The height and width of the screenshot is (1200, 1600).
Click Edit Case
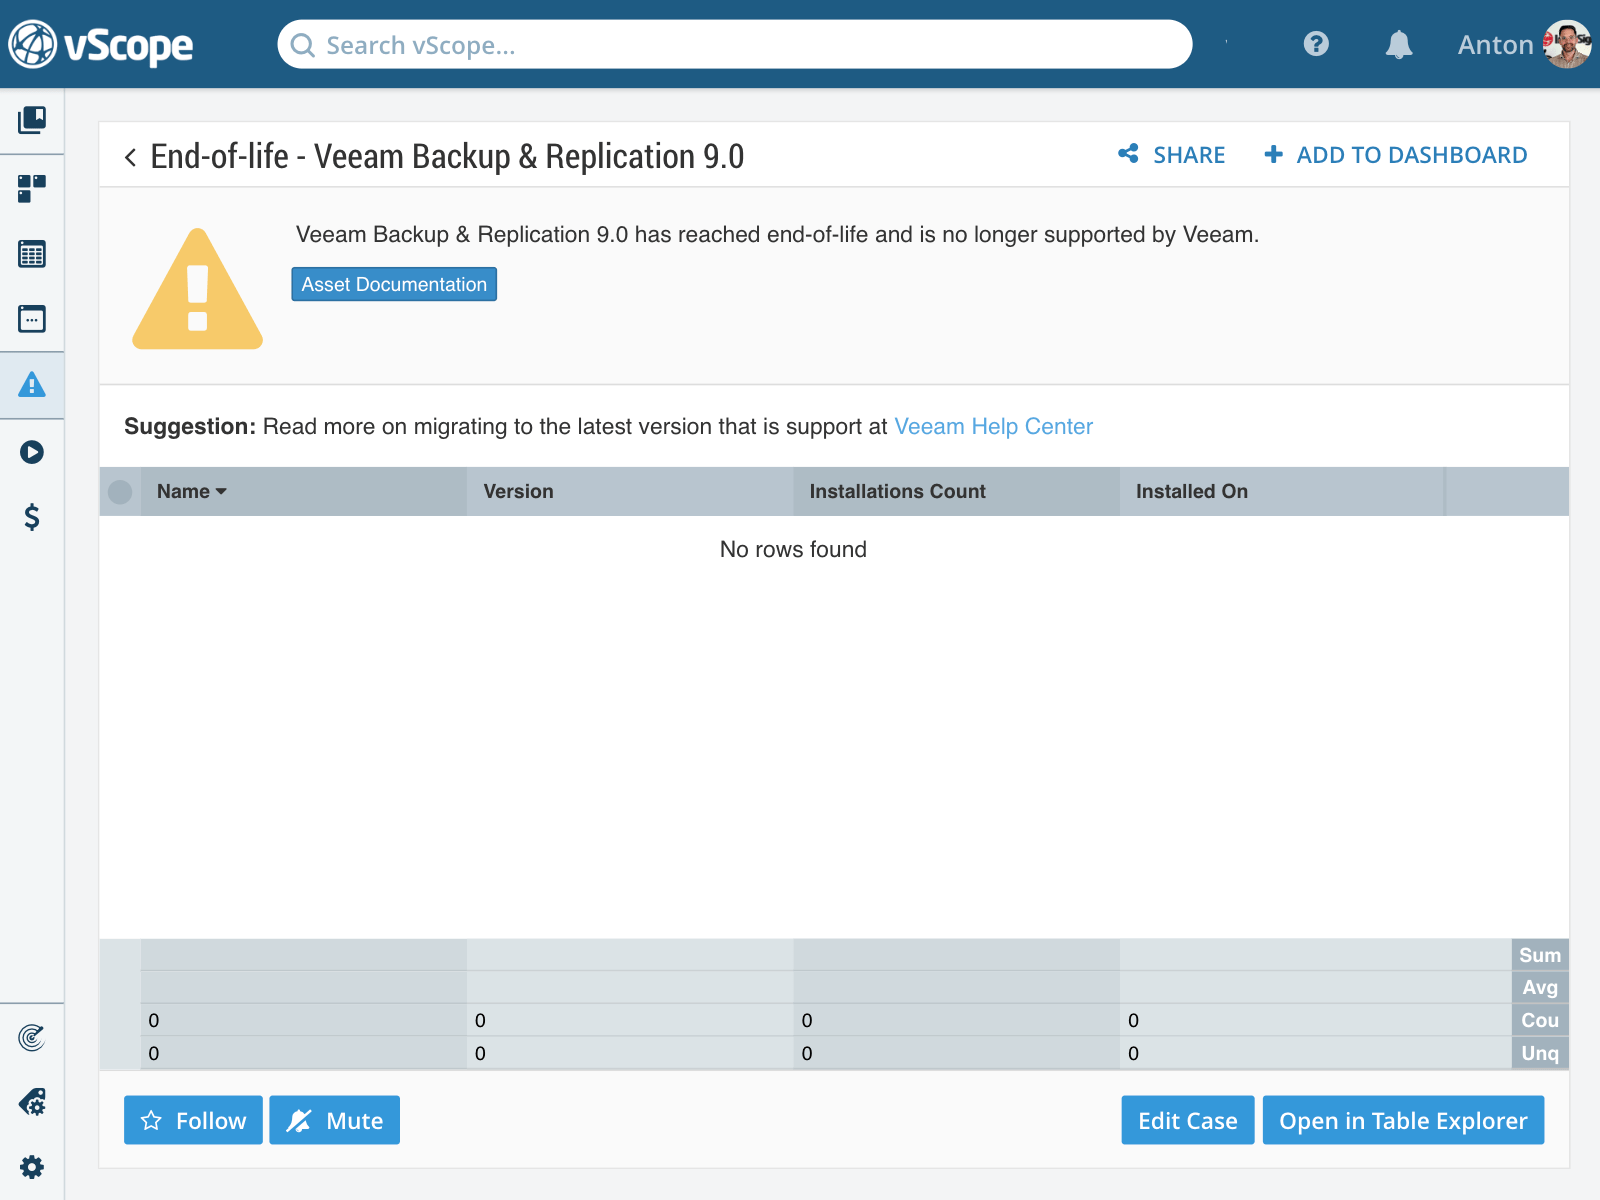(x=1188, y=1120)
